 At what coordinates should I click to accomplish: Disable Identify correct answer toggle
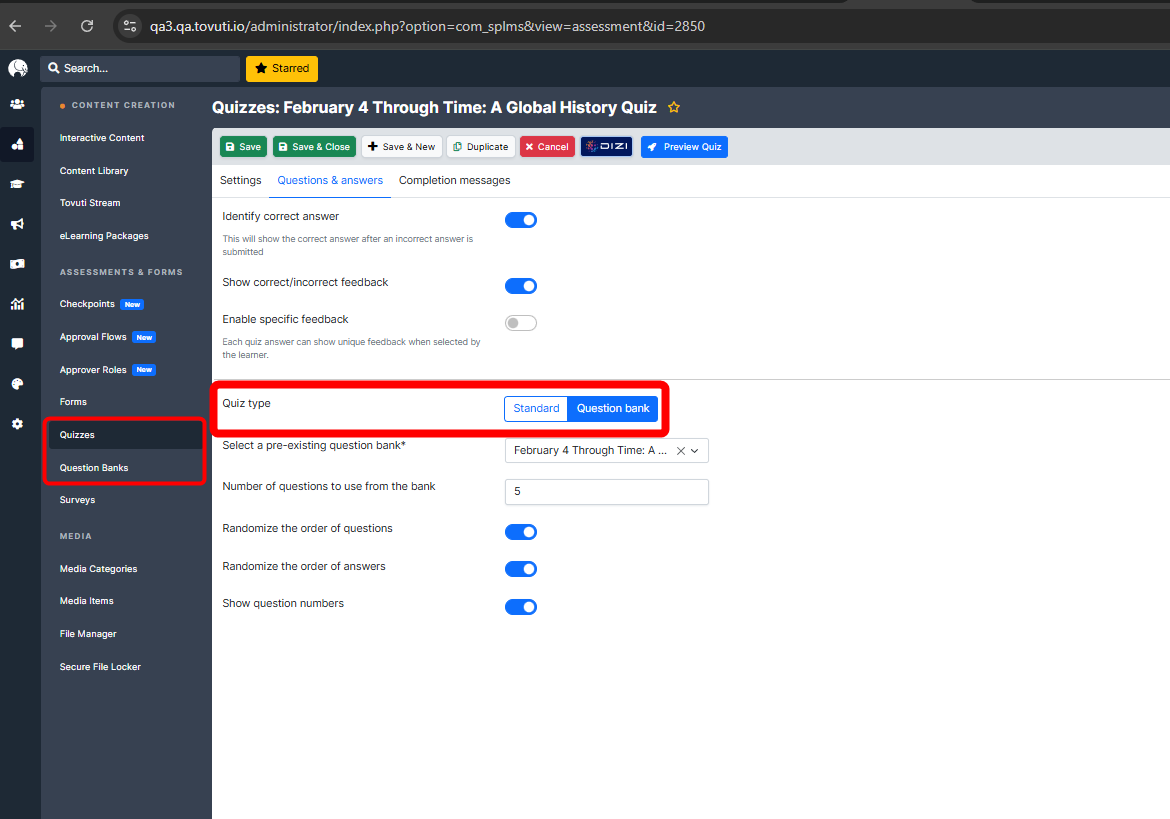(521, 220)
